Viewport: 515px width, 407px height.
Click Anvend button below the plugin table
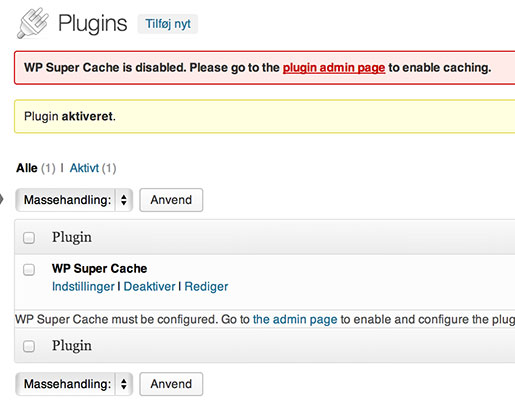pyautogui.click(x=171, y=384)
